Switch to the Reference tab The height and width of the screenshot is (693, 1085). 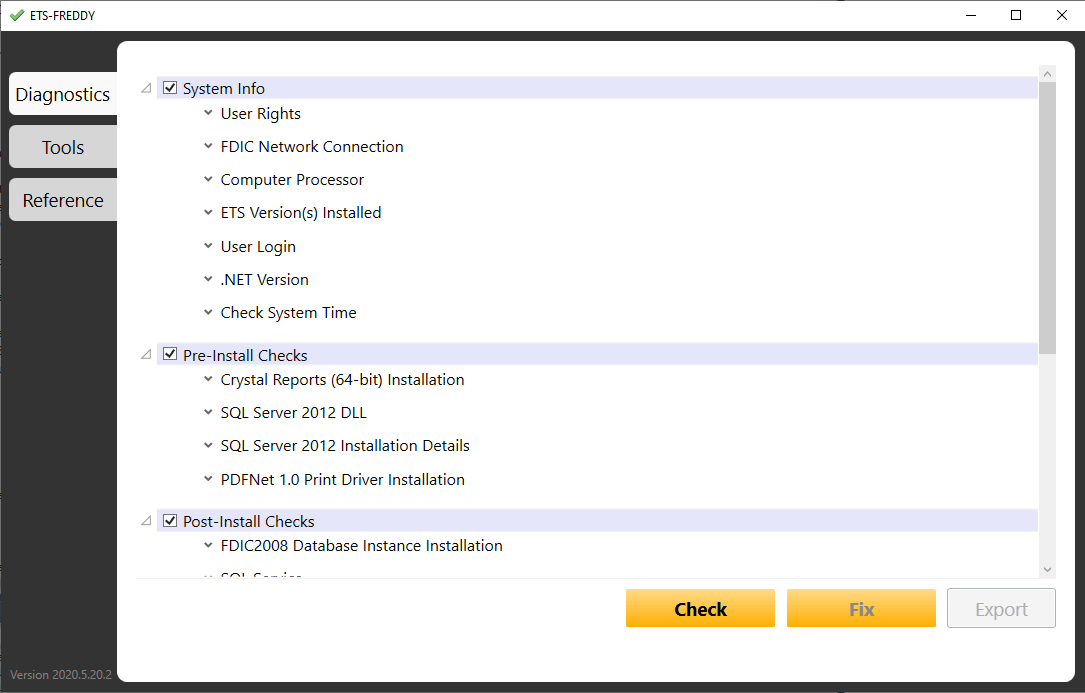pyautogui.click(x=63, y=200)
